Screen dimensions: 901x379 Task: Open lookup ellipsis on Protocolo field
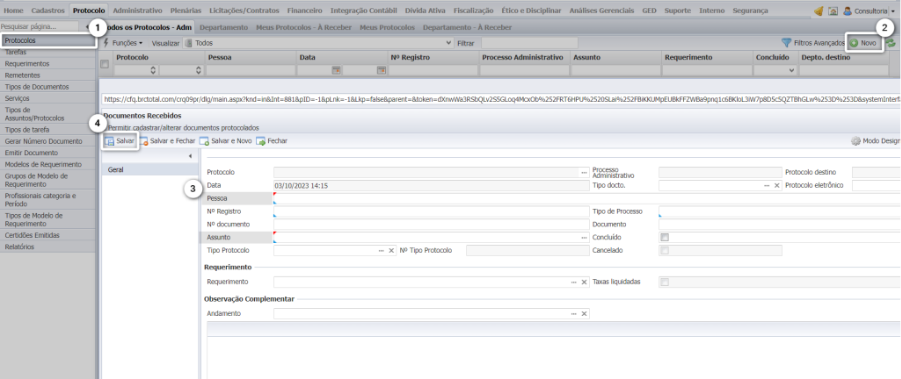584,172
